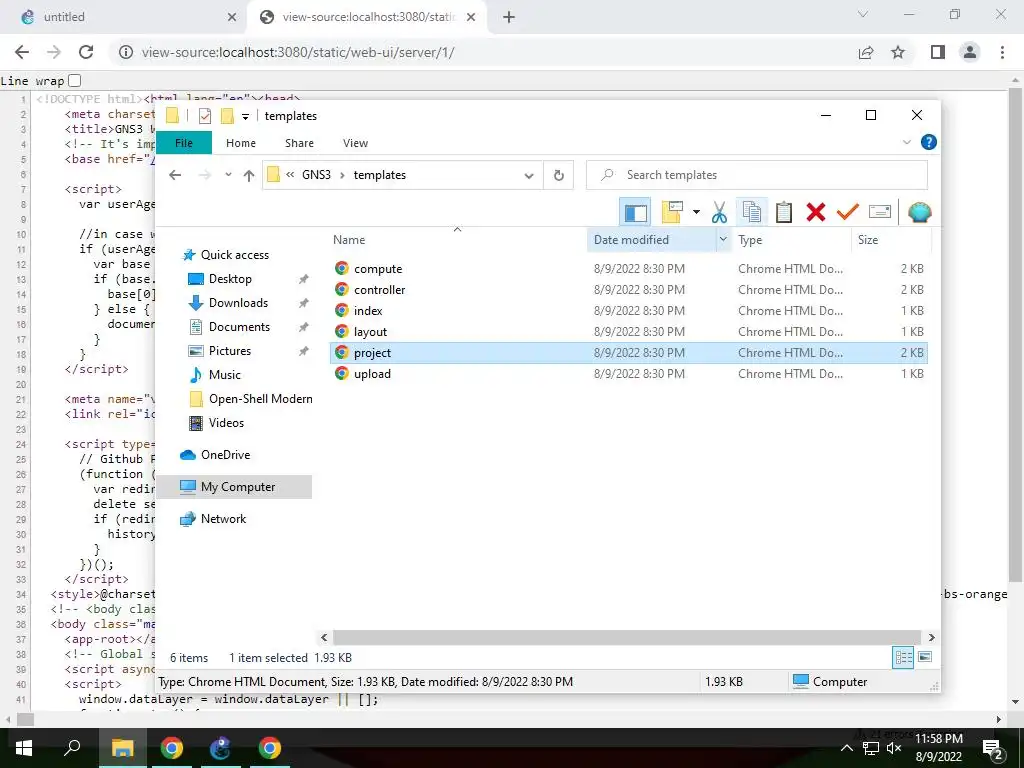Click the Open-Shell shell settings icon

pyautogui.click(x=920, y=212)
